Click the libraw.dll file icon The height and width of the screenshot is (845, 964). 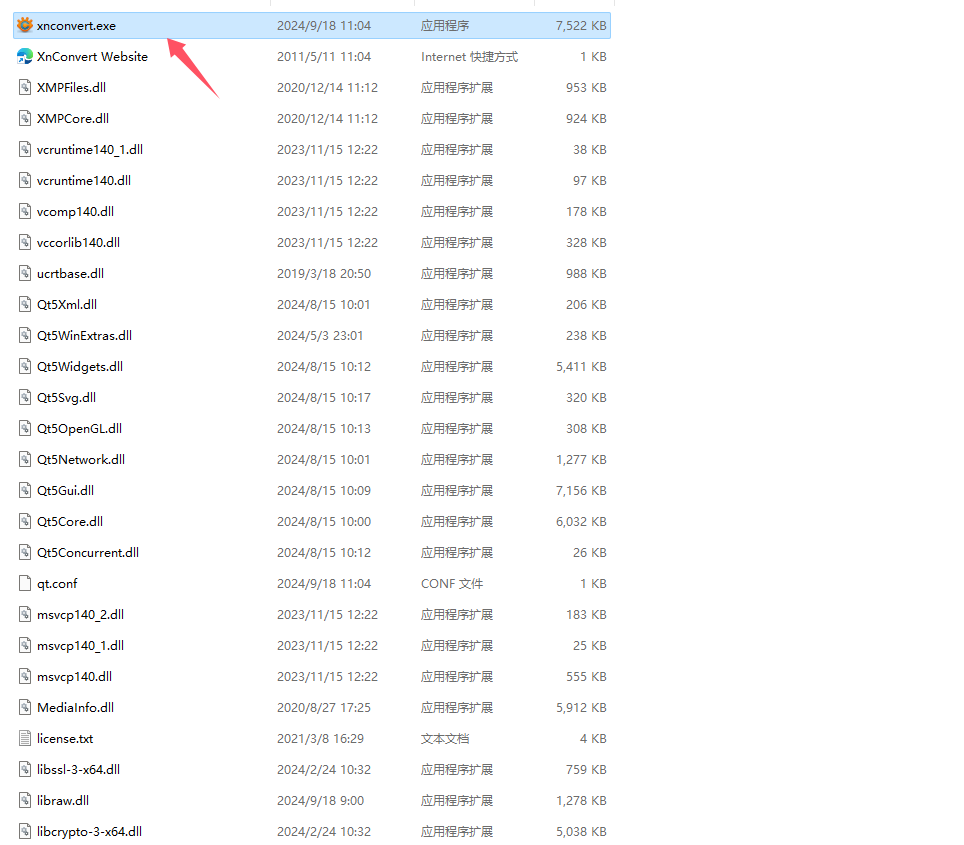point(26,801)
